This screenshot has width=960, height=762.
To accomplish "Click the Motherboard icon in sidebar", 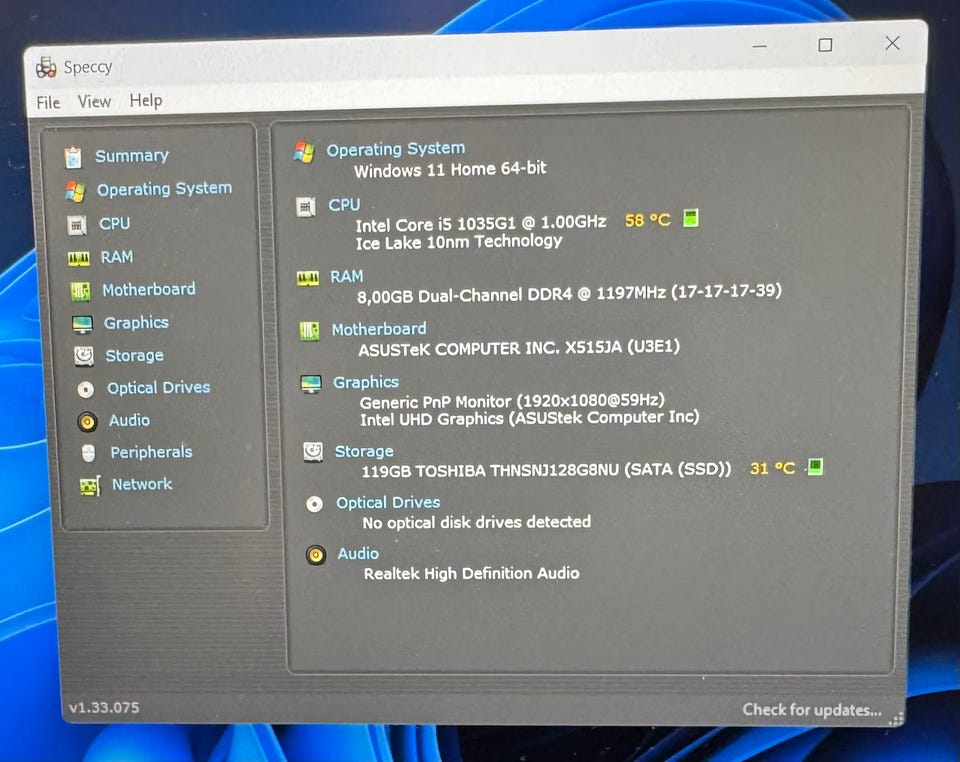I will click(80, 291).
